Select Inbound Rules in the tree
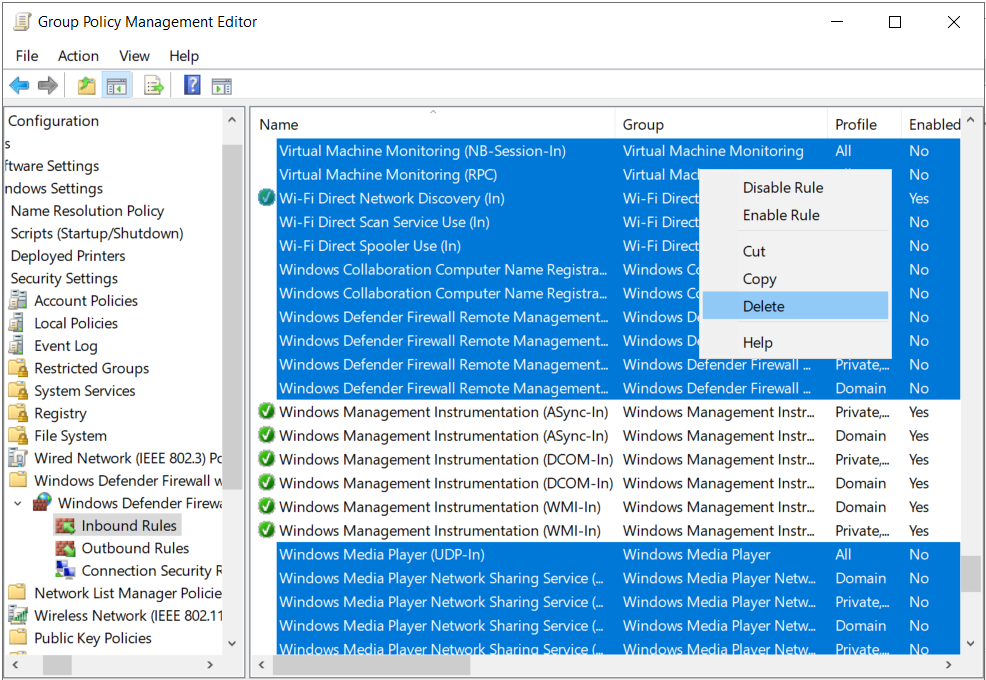The width and height of the screenshot is (986, 680). click(129, 526)
